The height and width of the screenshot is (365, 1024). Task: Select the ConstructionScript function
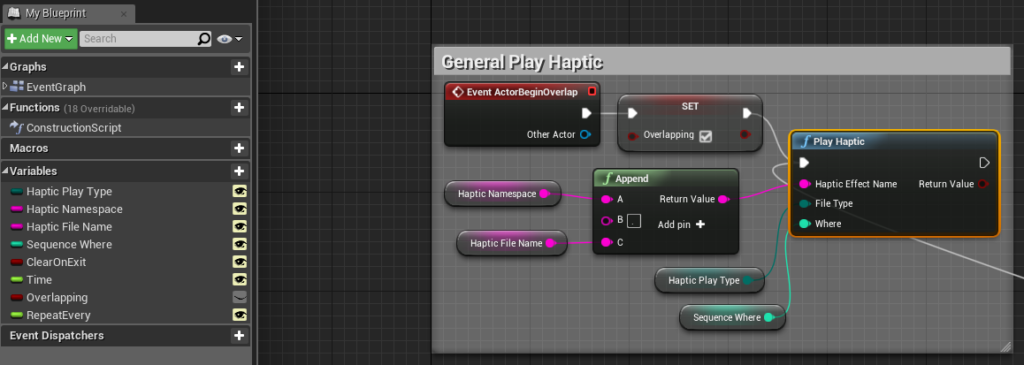point(74,128)
